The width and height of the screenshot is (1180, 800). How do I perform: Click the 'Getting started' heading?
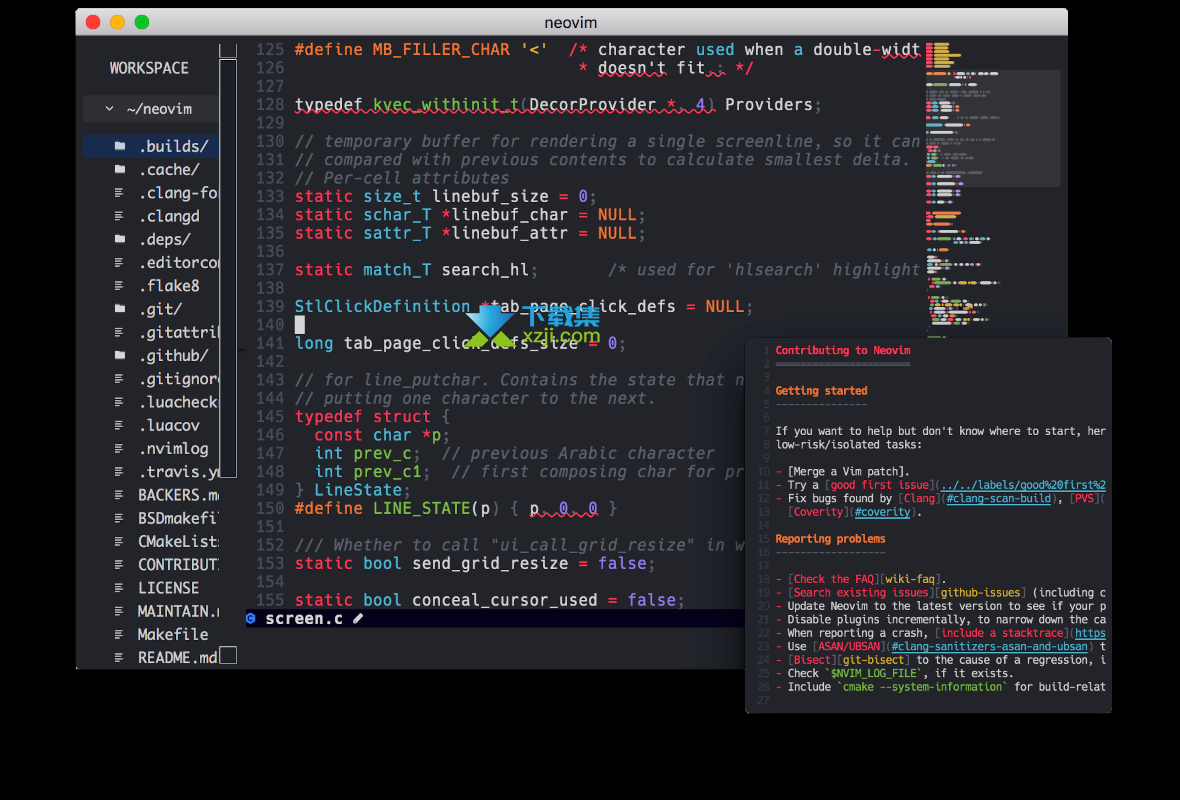pyautogui.click(x=822, y=391)
